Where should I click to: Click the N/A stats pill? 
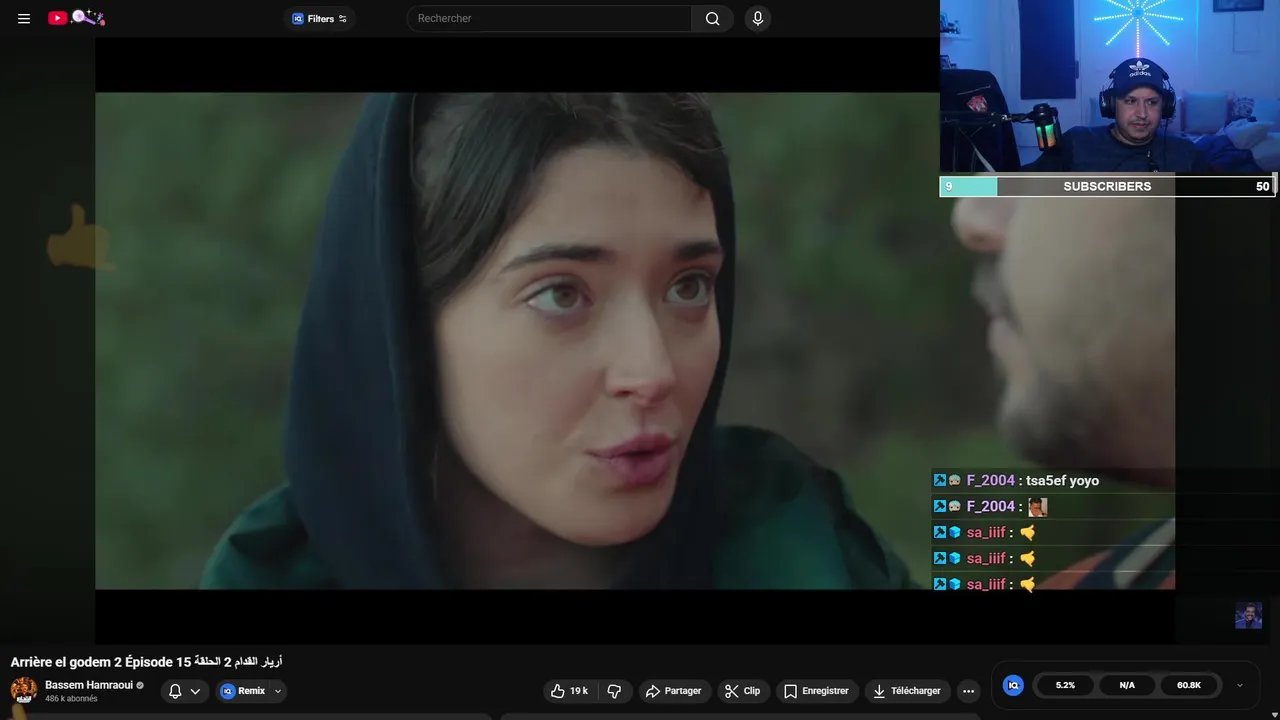[1127, 685]
